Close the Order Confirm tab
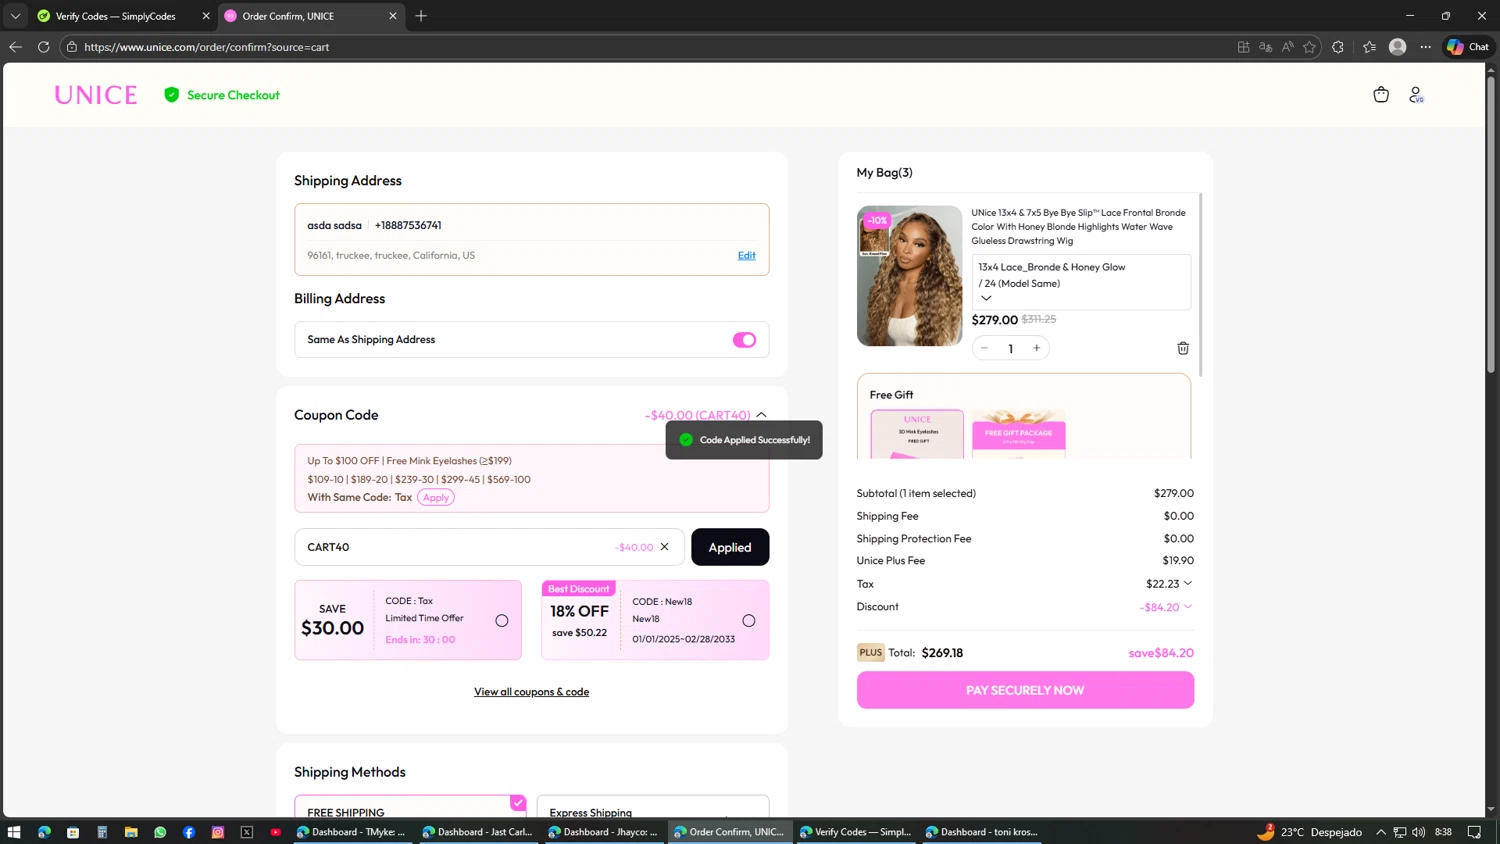The width and height of the screenshot is (1500, 844). point(393,16)
